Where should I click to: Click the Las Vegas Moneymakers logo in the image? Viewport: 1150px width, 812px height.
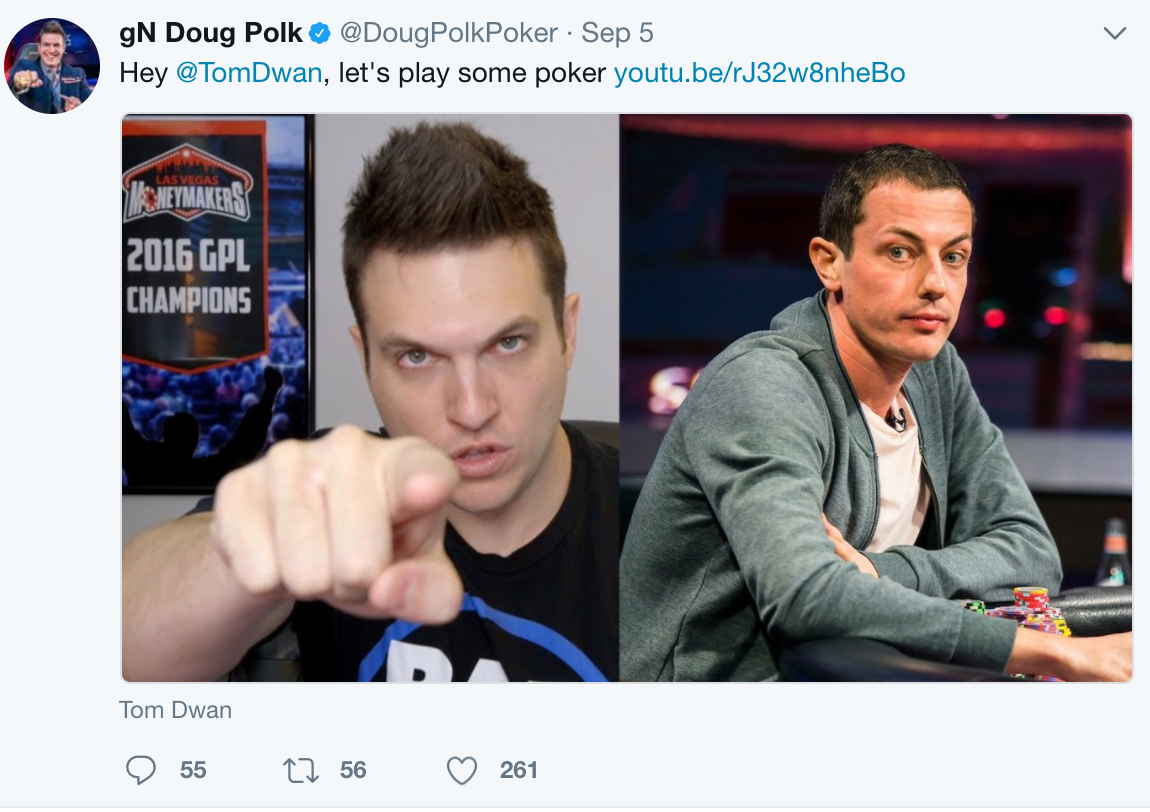[188, 183]
